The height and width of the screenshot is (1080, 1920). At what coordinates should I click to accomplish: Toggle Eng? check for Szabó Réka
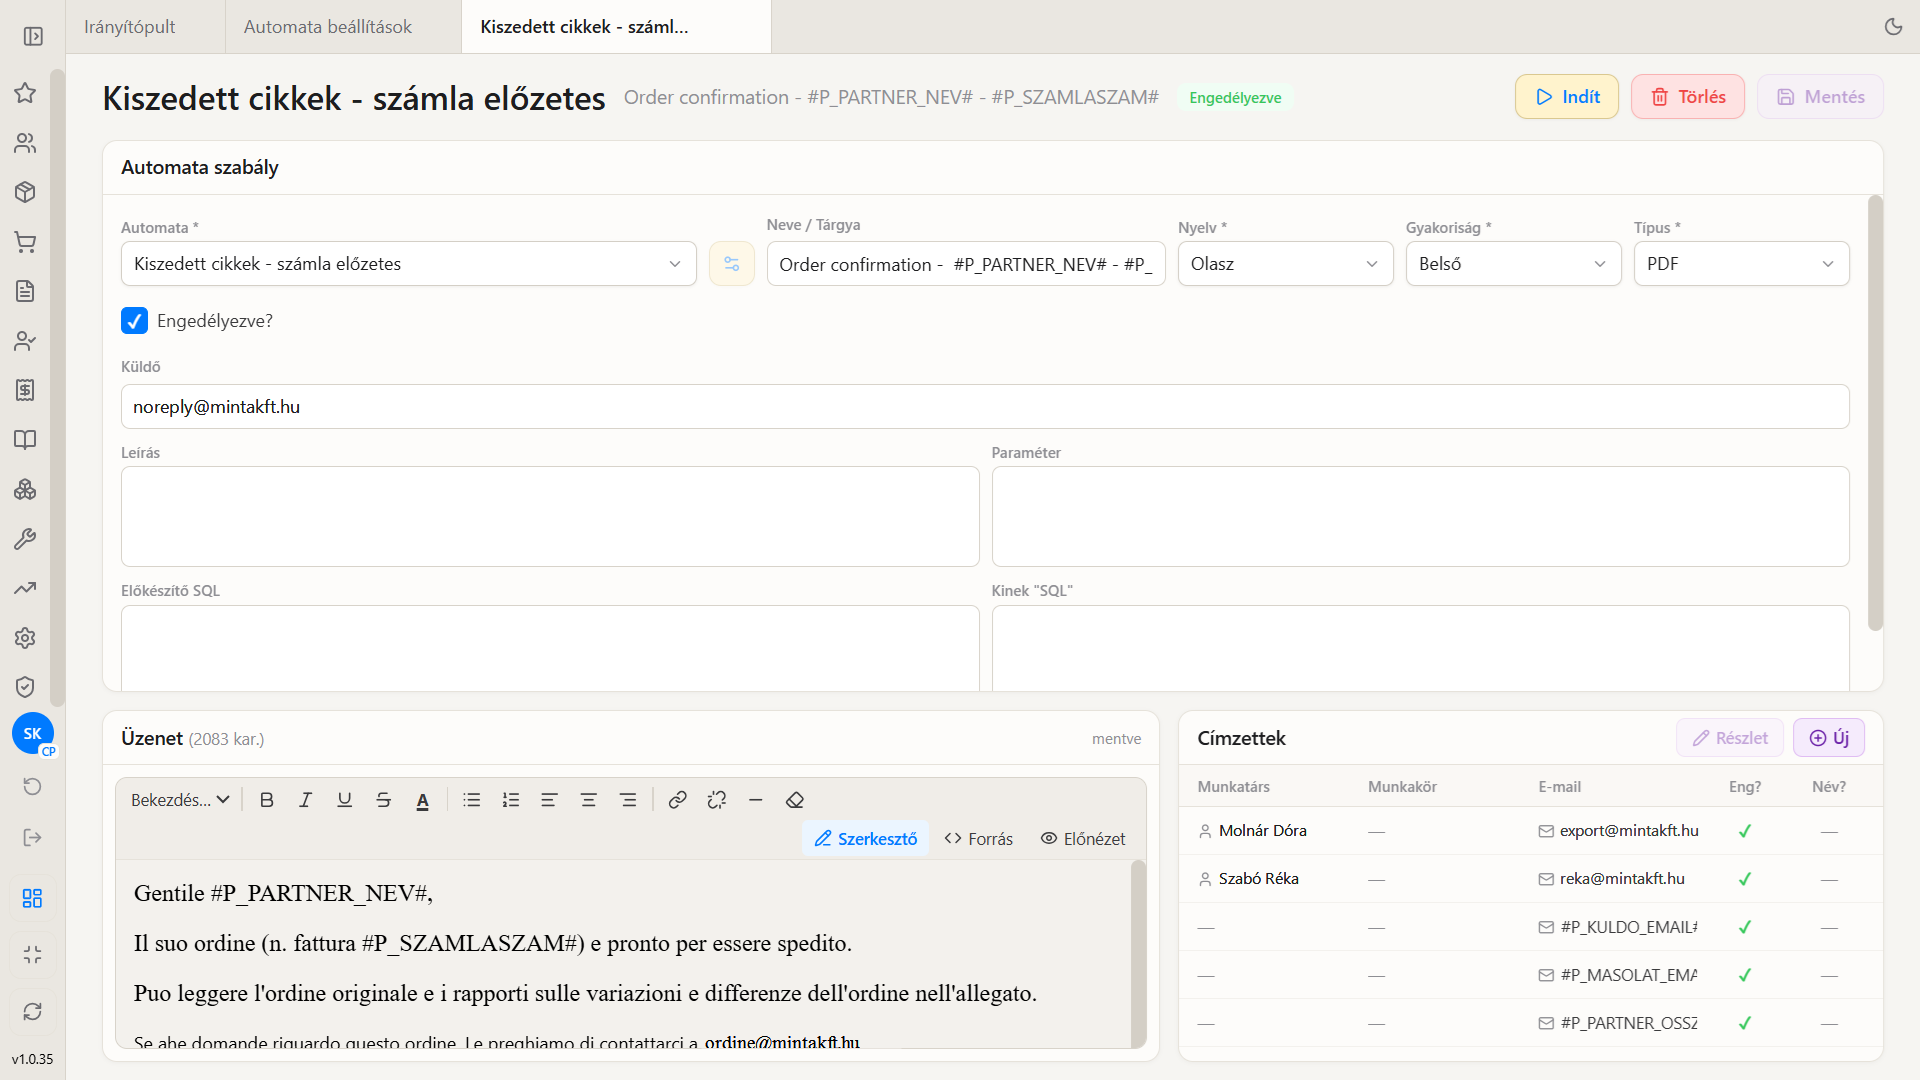click(x=1745, y=879)
